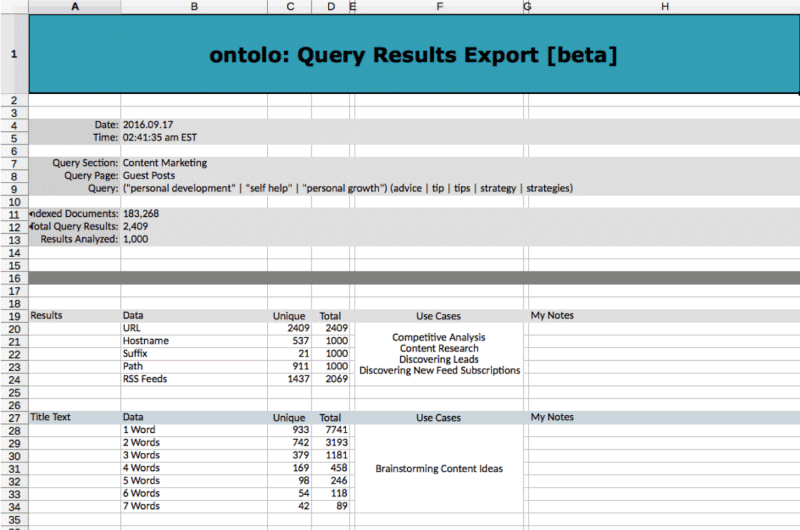
Task: Select 2 Words total 3193
Action: point(331,442)
